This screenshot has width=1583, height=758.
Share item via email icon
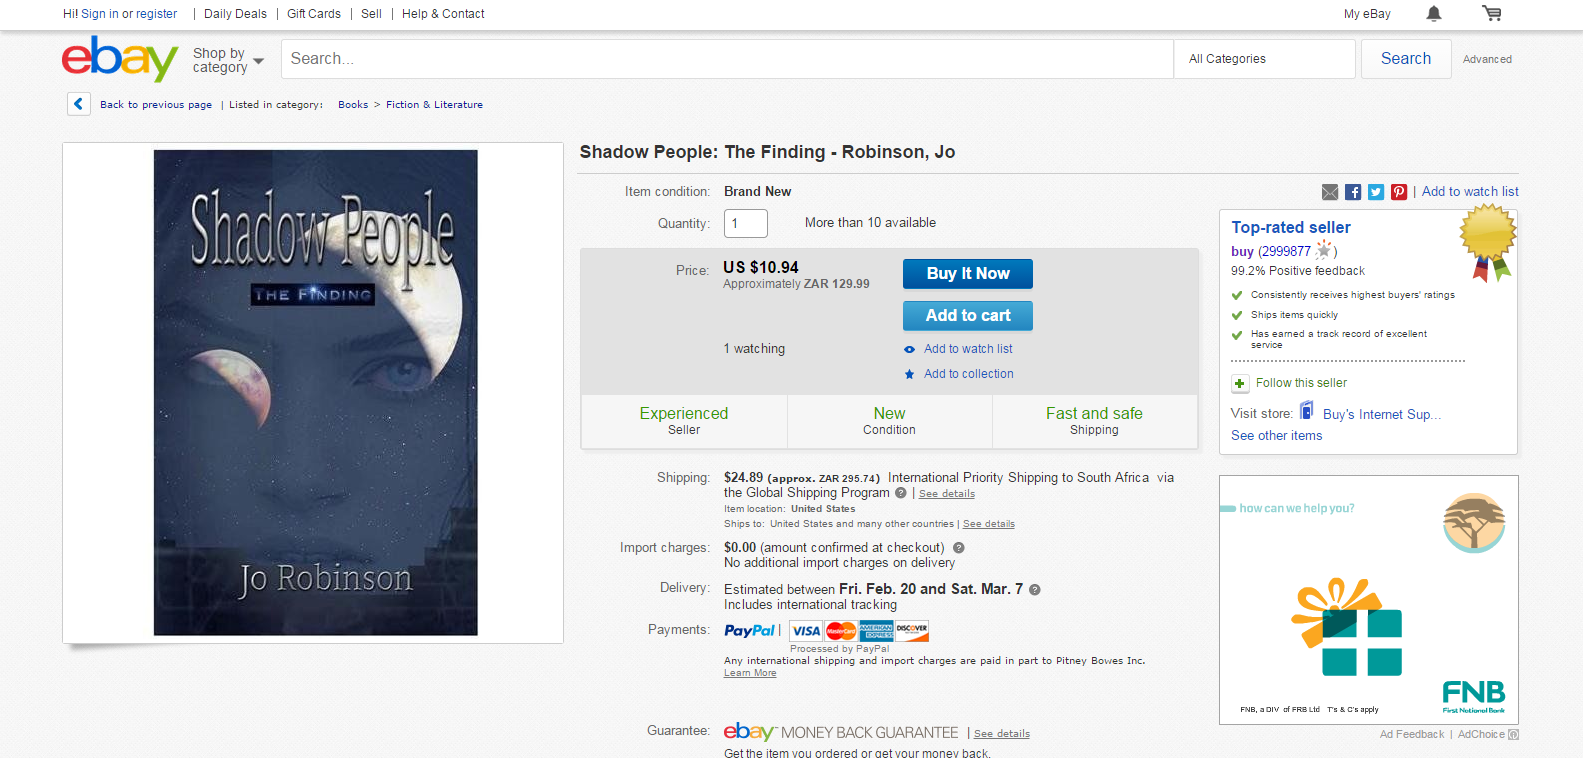click(1330, 192)
